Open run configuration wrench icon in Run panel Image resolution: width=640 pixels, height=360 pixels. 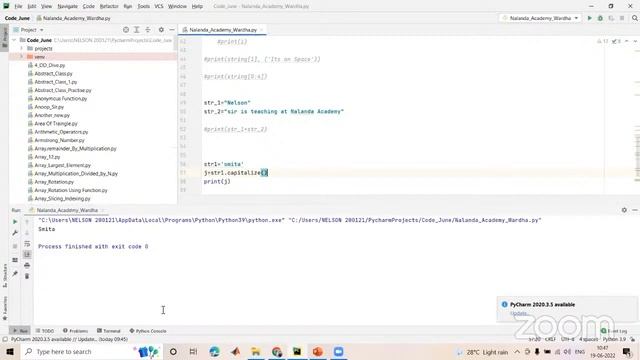point(15,233)
